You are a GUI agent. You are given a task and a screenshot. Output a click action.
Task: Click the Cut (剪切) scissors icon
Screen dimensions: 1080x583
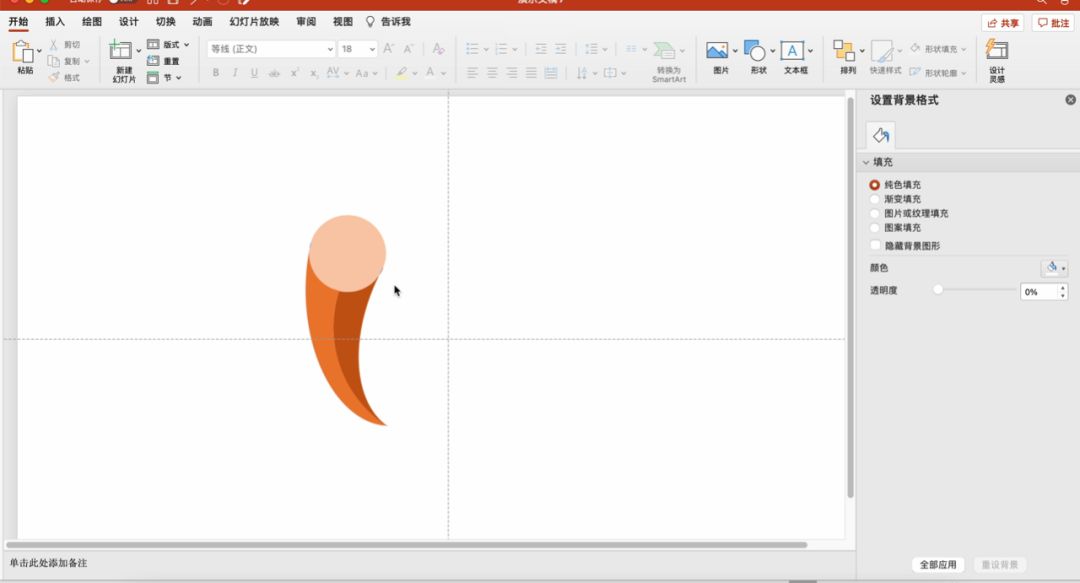[54, 45]
